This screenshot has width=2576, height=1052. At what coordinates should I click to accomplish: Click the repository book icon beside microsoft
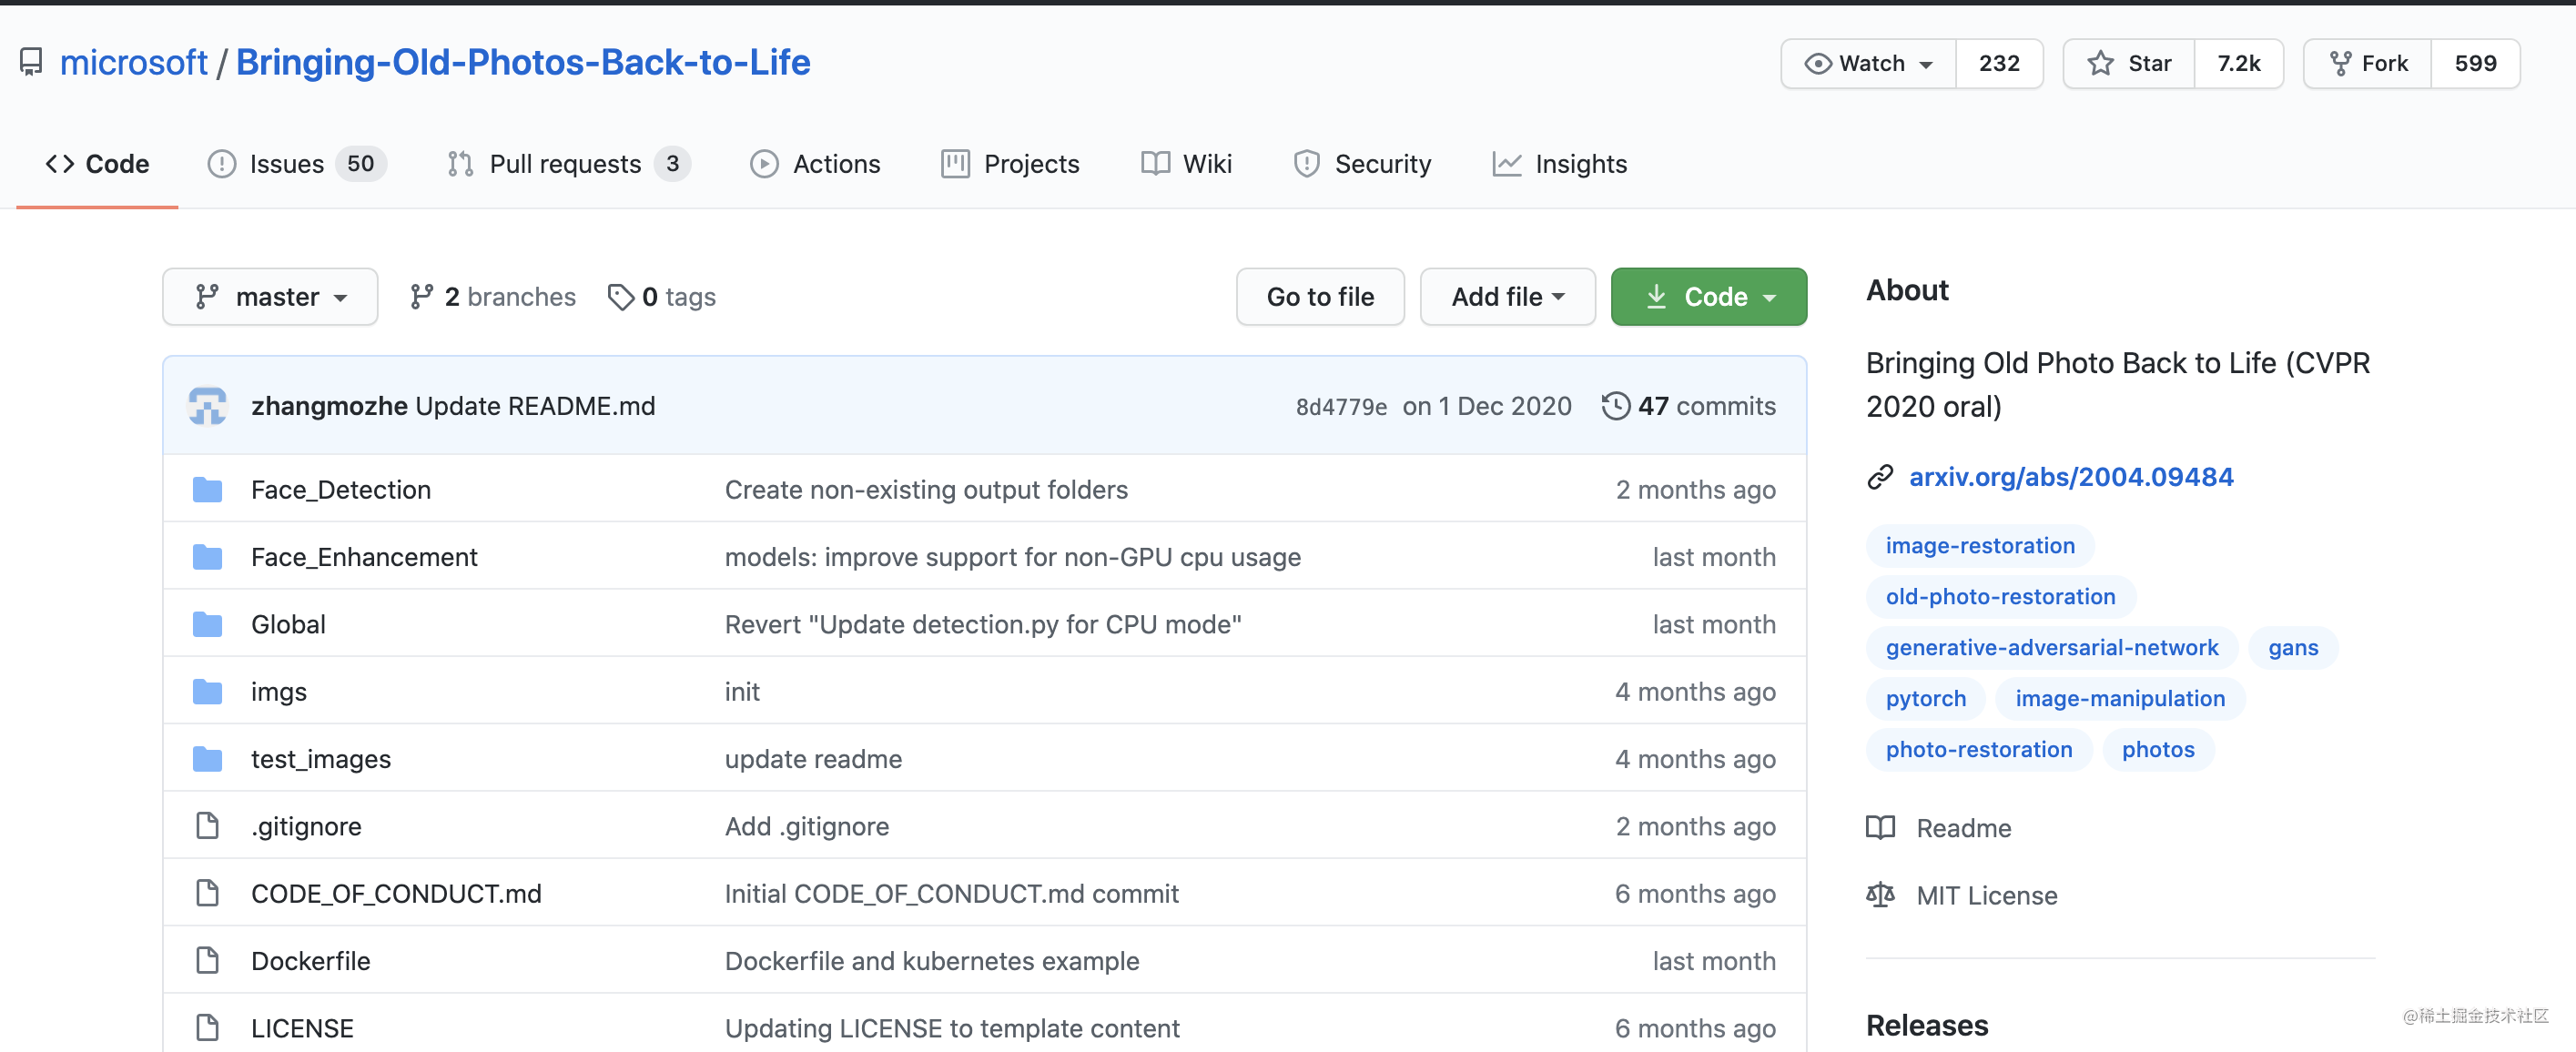[31, 62]
